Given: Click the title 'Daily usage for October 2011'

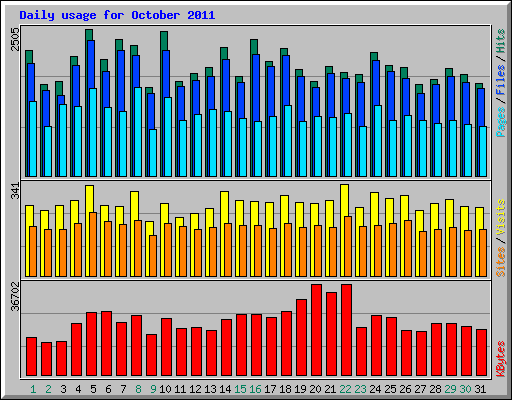Looking at the screenshot, I should pos(117,15).
